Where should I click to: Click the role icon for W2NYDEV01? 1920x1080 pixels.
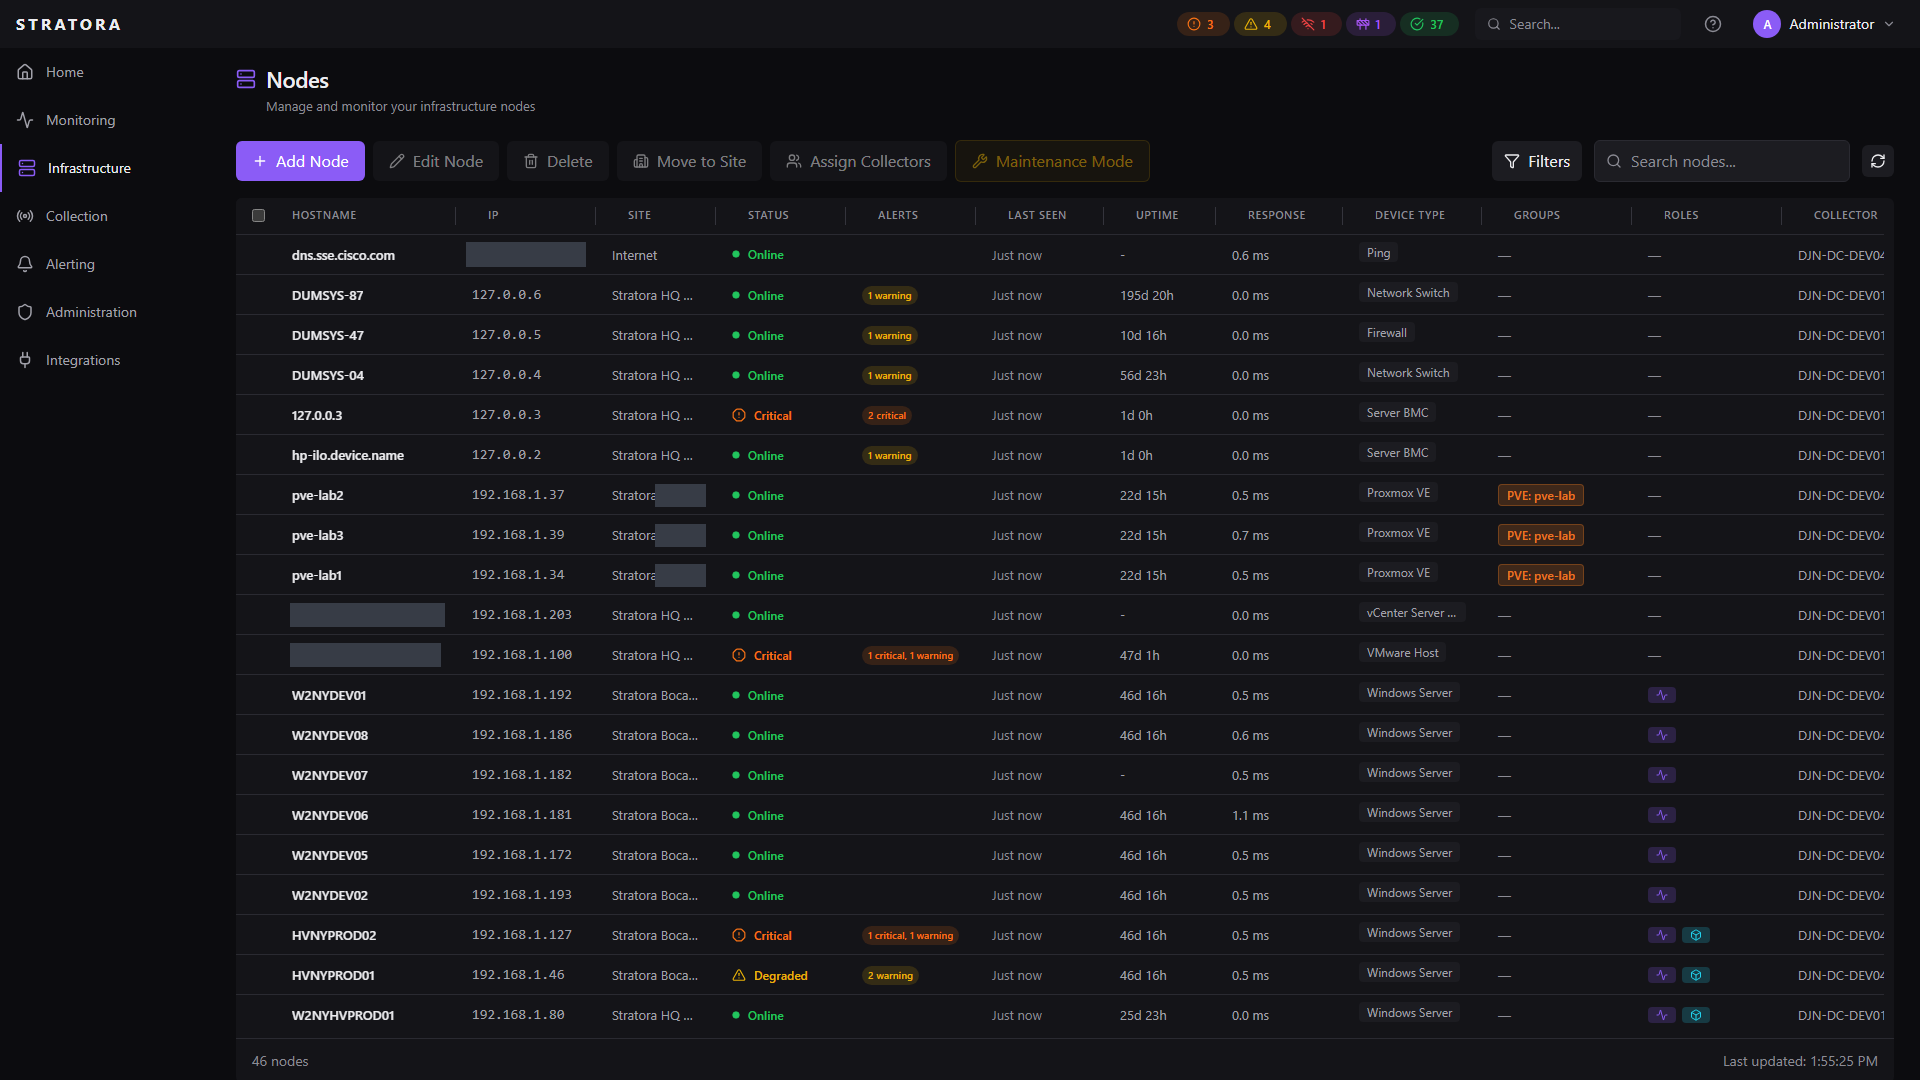[x=1662, y=695]
